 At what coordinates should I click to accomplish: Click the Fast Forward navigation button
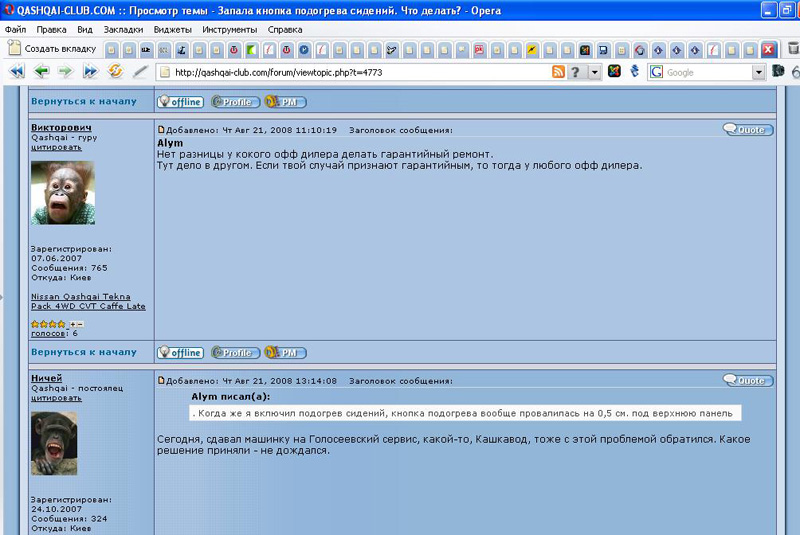(x=90, y=72)
